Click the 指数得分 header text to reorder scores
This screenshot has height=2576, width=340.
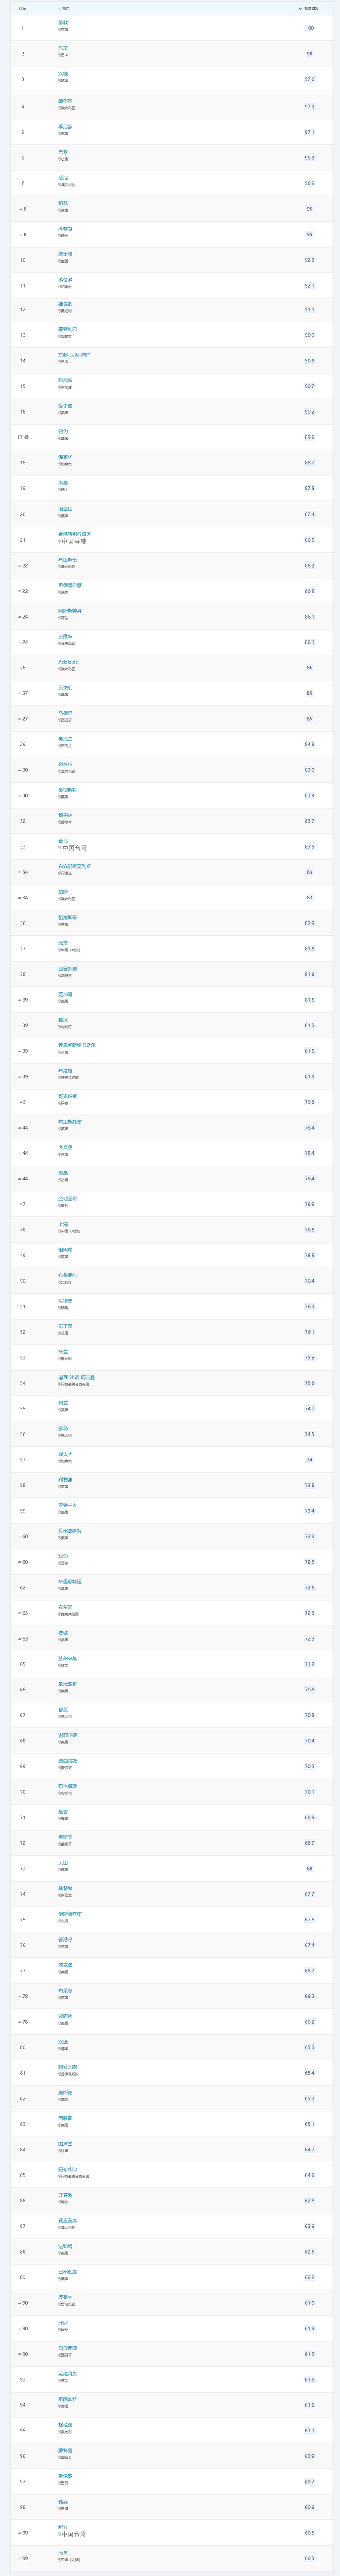(x=311, y=7)
